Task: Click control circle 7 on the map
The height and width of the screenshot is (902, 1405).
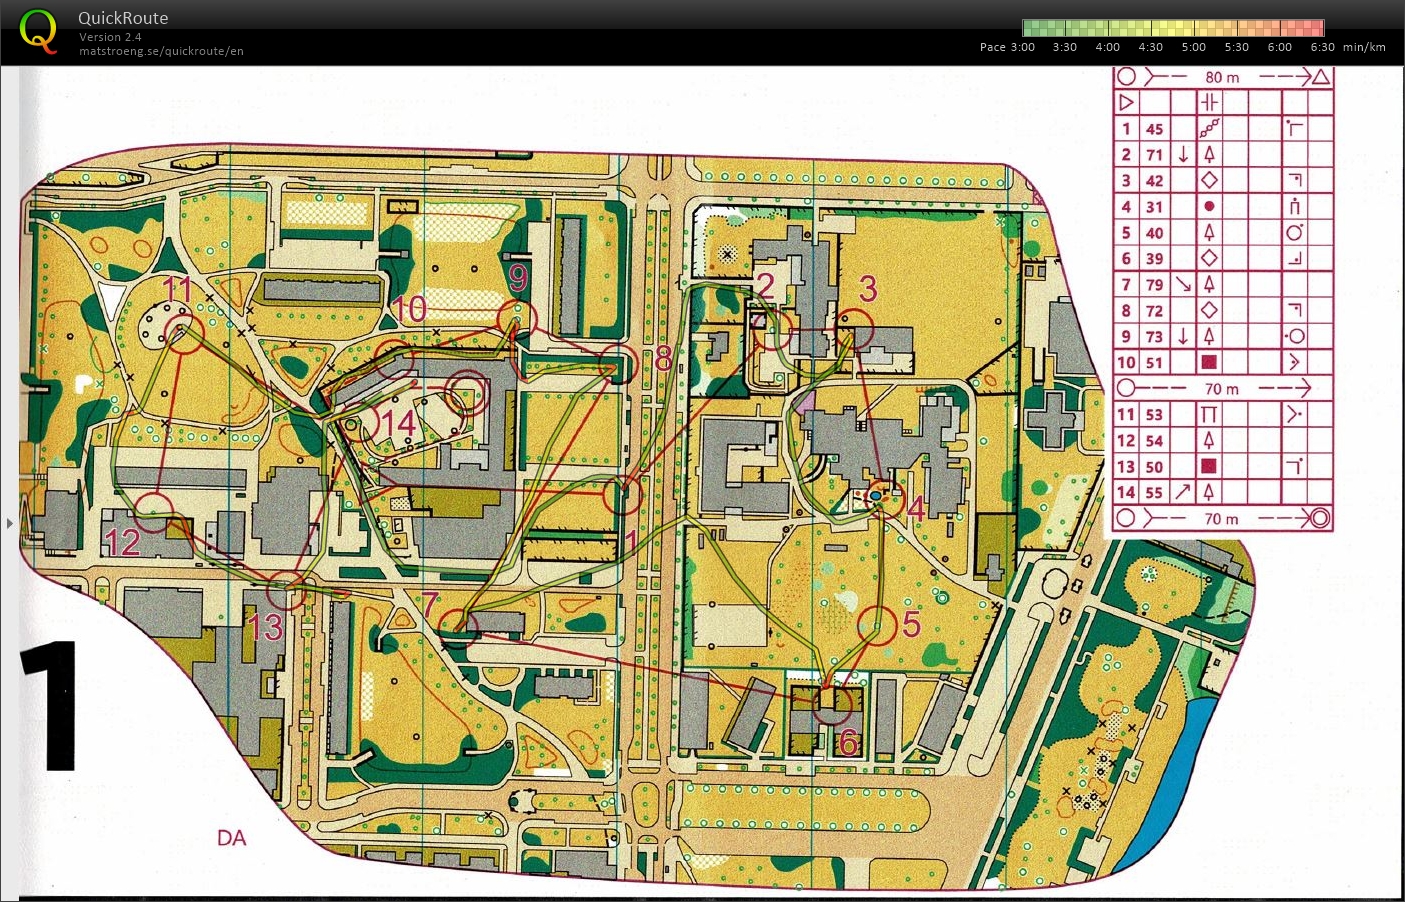Action: pyautogui.click(x=459, y=627)
